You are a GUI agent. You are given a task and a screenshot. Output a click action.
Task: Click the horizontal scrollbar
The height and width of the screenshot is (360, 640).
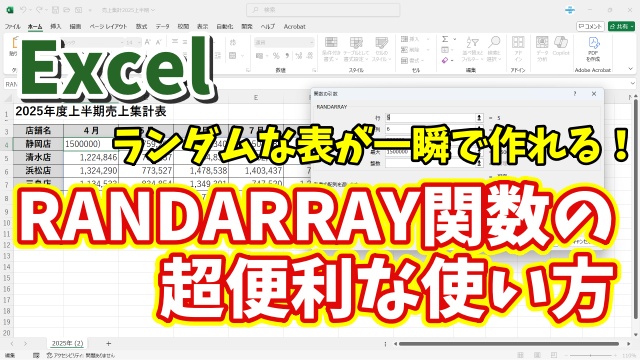click(509, 344)
